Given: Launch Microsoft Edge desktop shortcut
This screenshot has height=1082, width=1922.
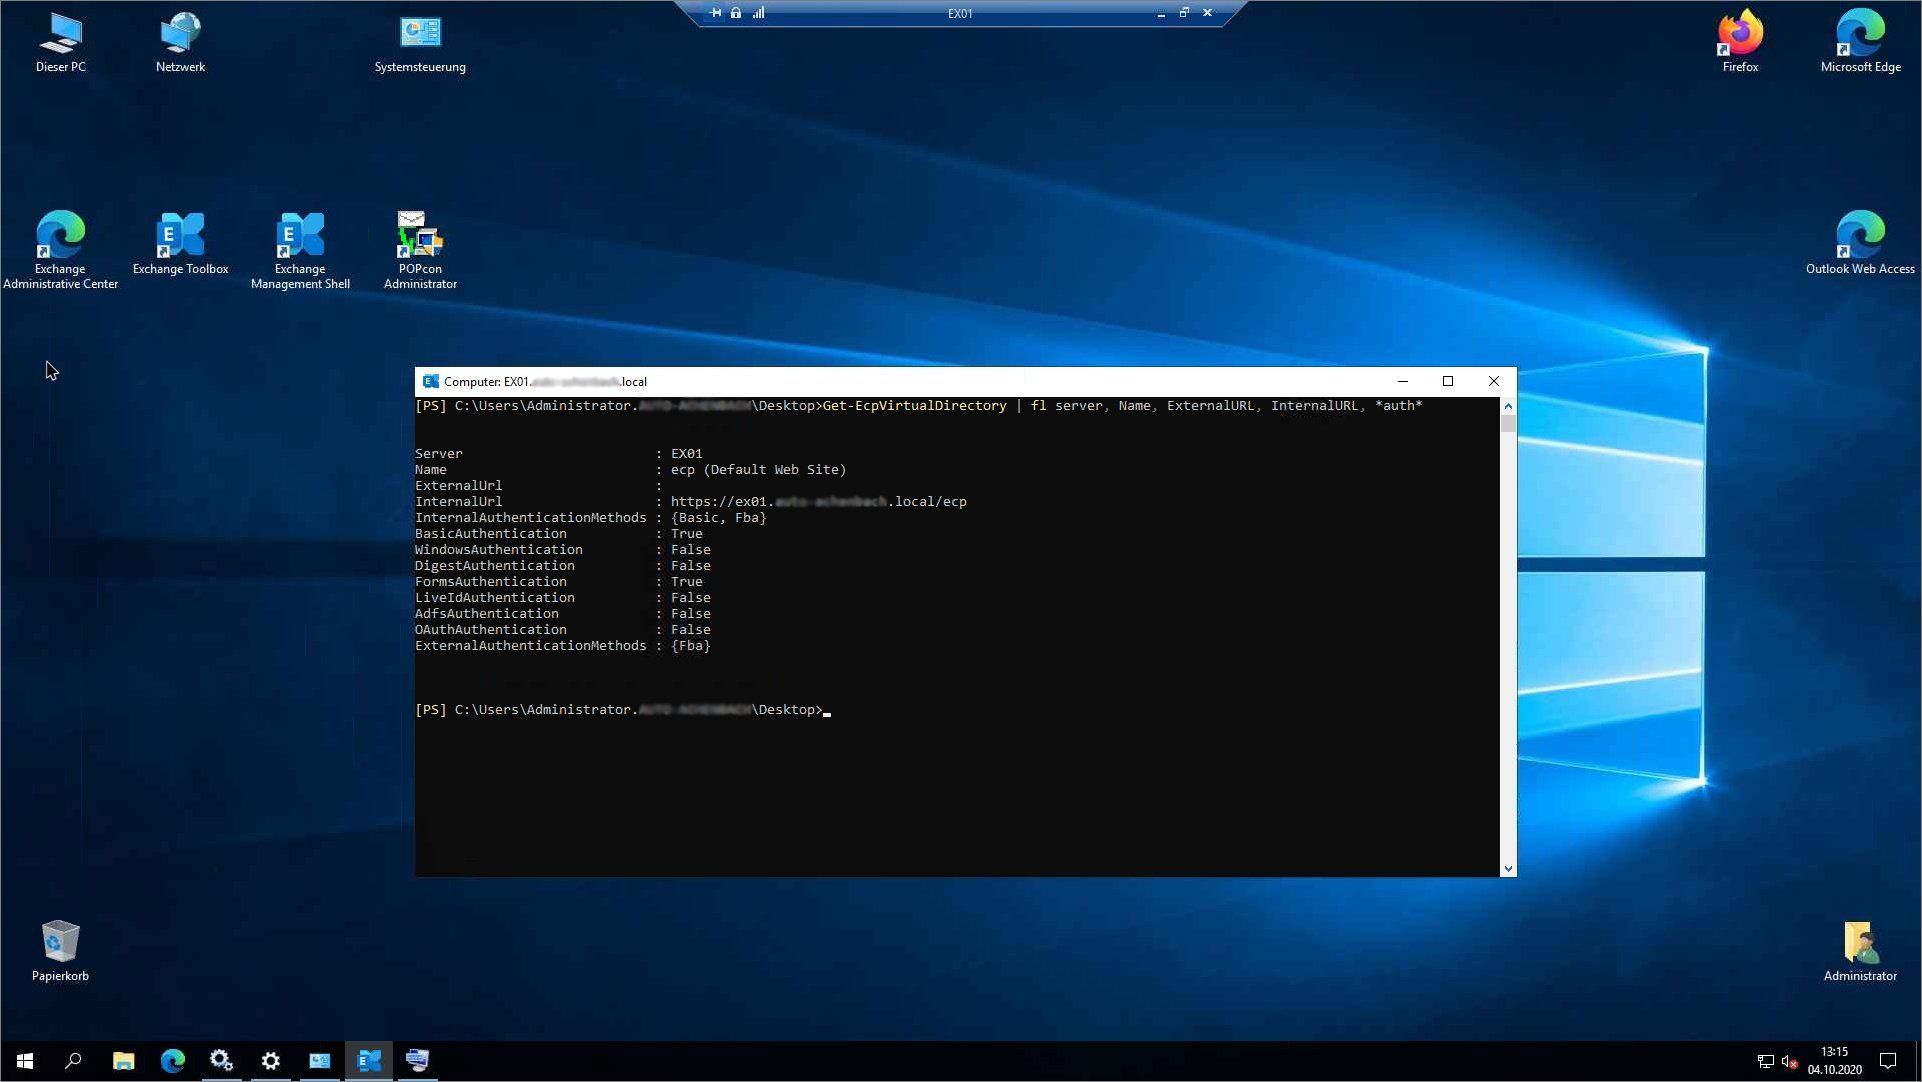Looking at the screenshot, I should coord(1860,42).
